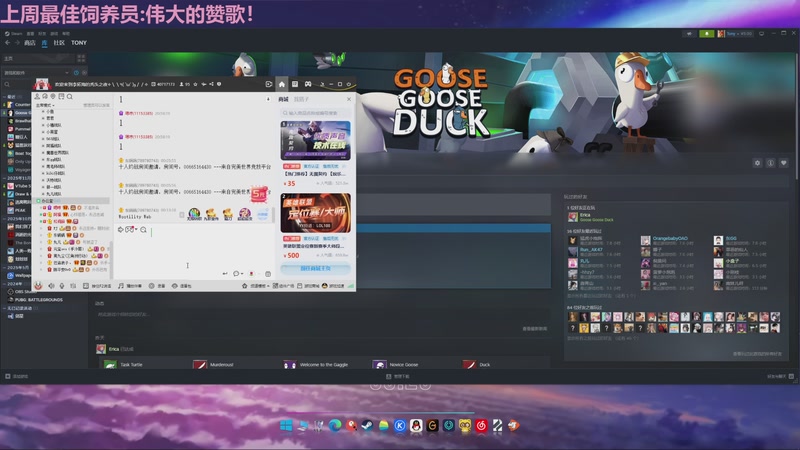Screen dimensions: 800x450
Task: Click the user profile icon in YY channel panel
Action: (37, 96)
